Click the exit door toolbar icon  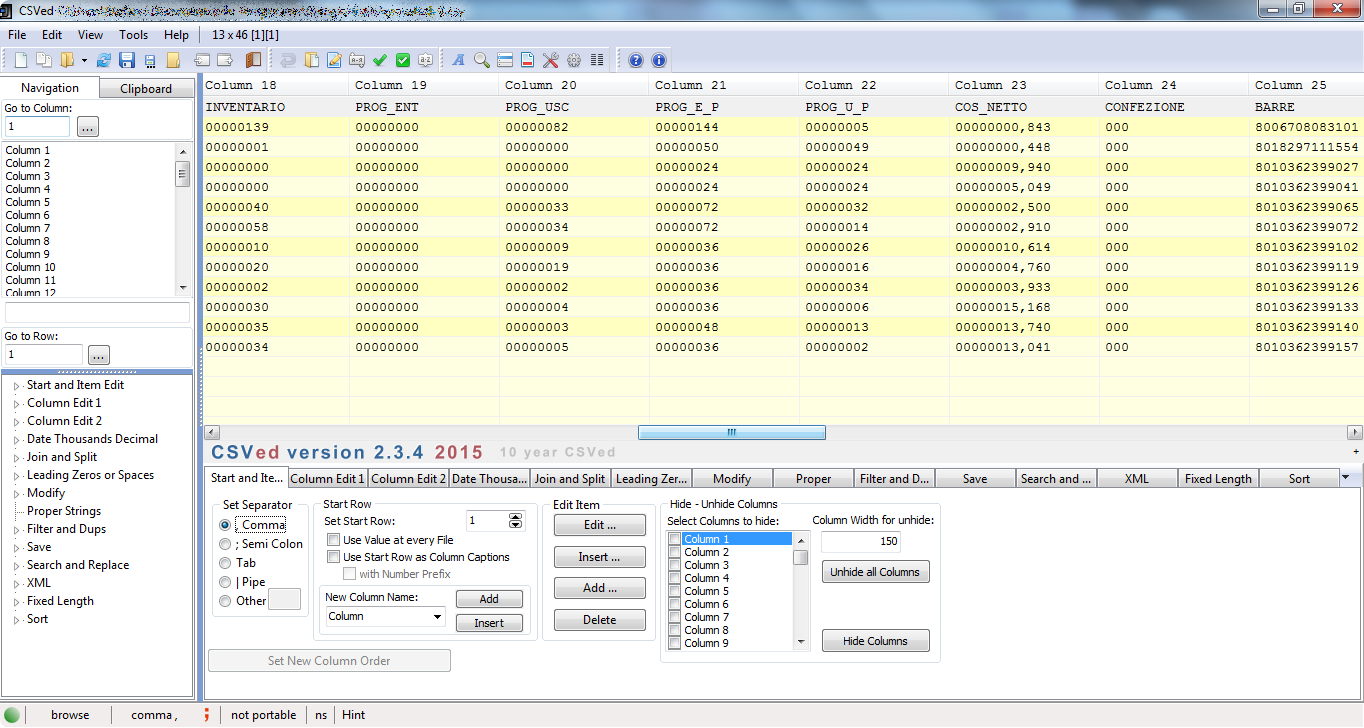coord(252,60)
